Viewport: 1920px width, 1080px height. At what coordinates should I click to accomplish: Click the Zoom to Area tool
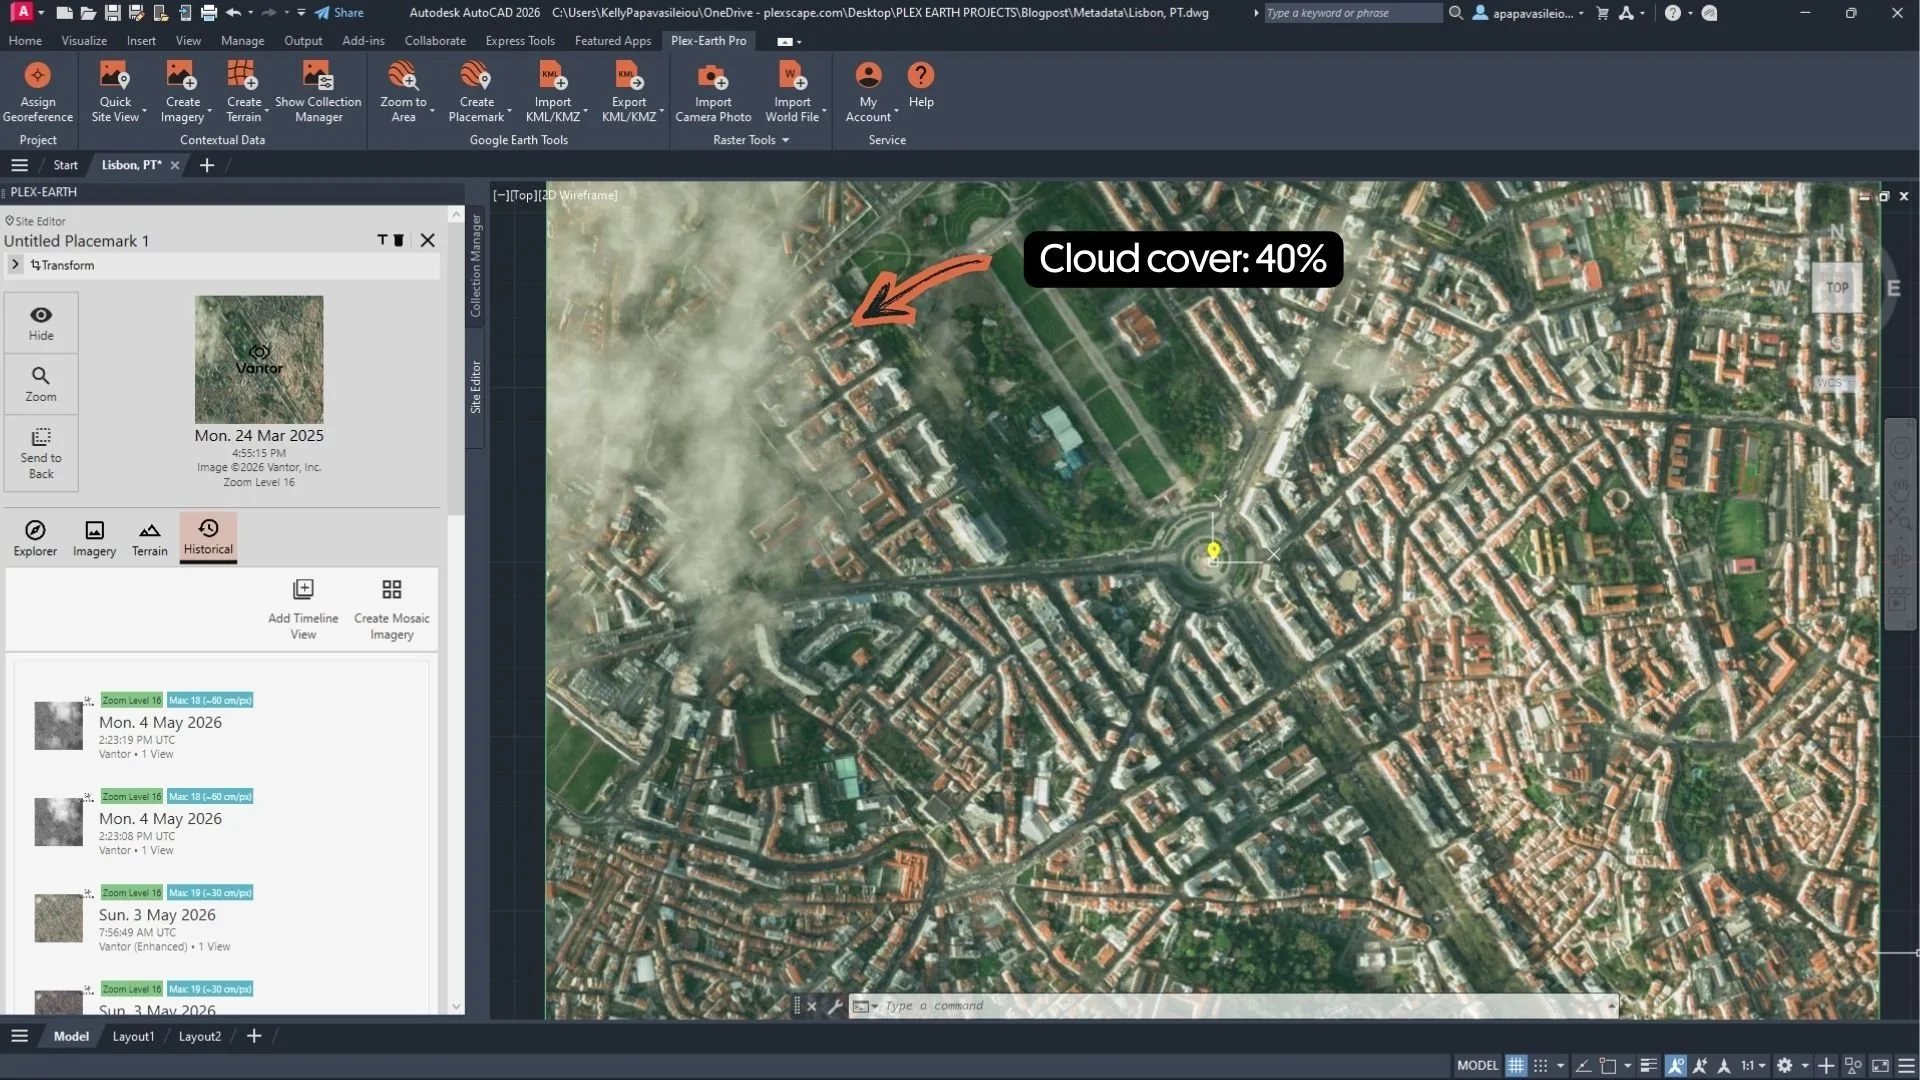pos(403,92)
